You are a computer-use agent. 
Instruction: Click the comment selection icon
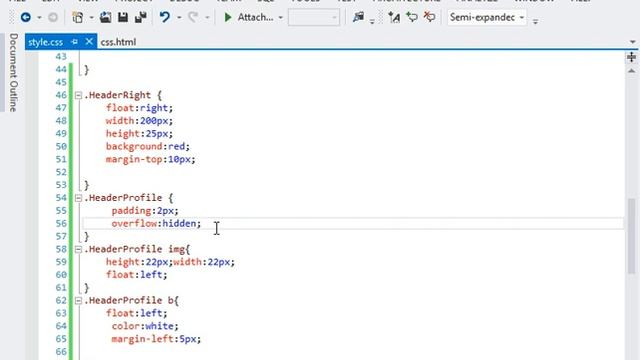pyautogui.click(x=412, y=17)
